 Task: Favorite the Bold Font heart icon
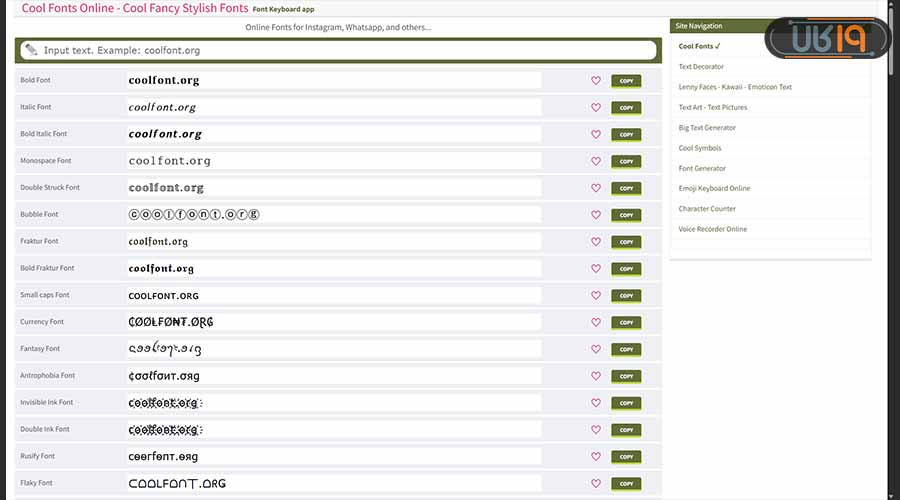click(596, 80)
